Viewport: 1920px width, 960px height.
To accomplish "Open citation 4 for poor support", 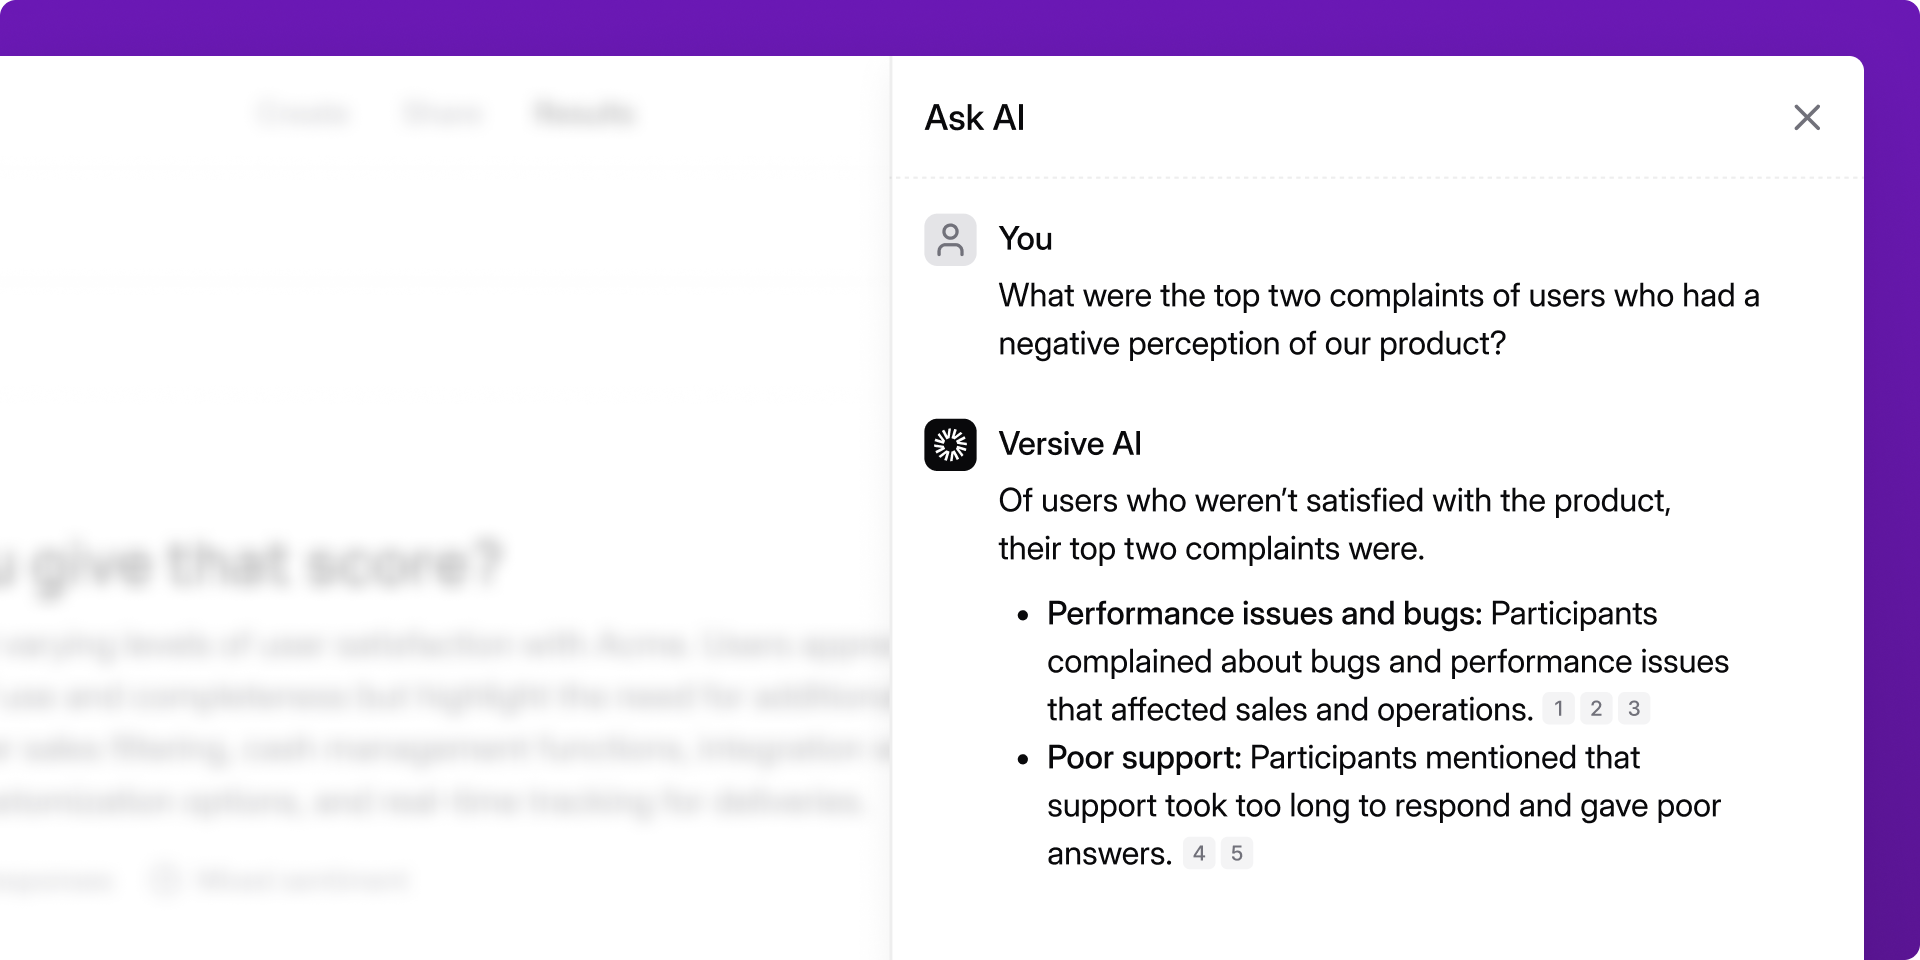I will coord(1199,853).
